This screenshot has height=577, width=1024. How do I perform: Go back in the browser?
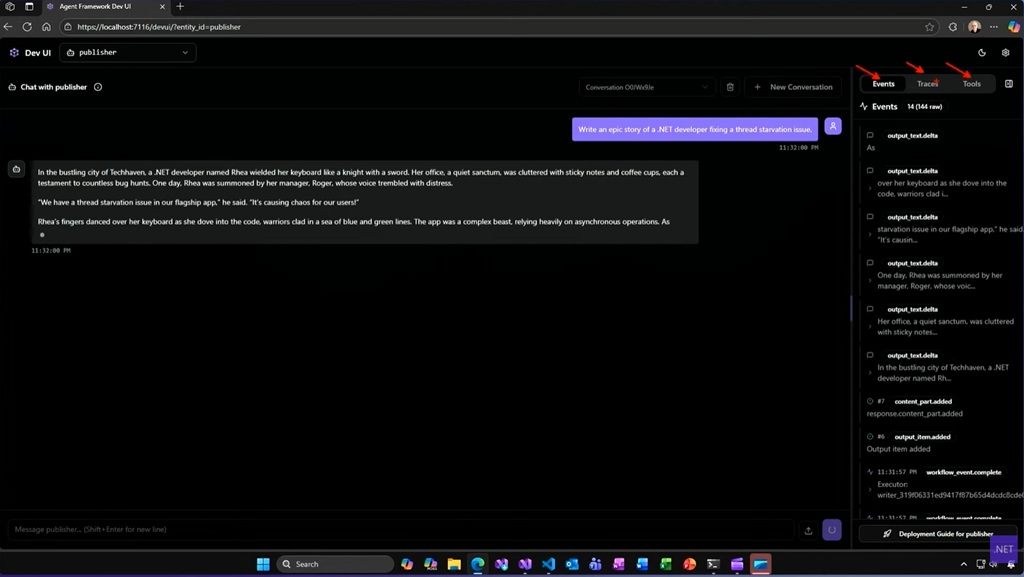[8, 27]
